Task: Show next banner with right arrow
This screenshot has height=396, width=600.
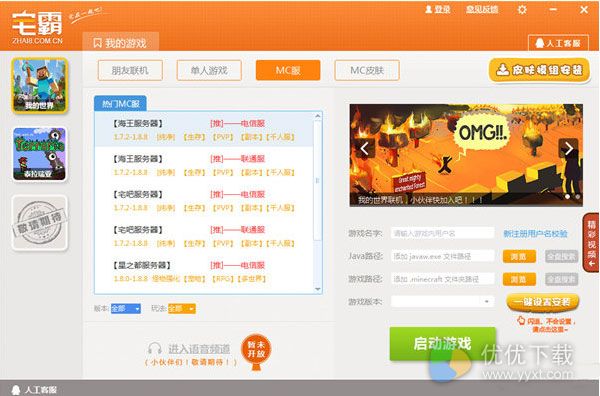Action: [569, 148]
